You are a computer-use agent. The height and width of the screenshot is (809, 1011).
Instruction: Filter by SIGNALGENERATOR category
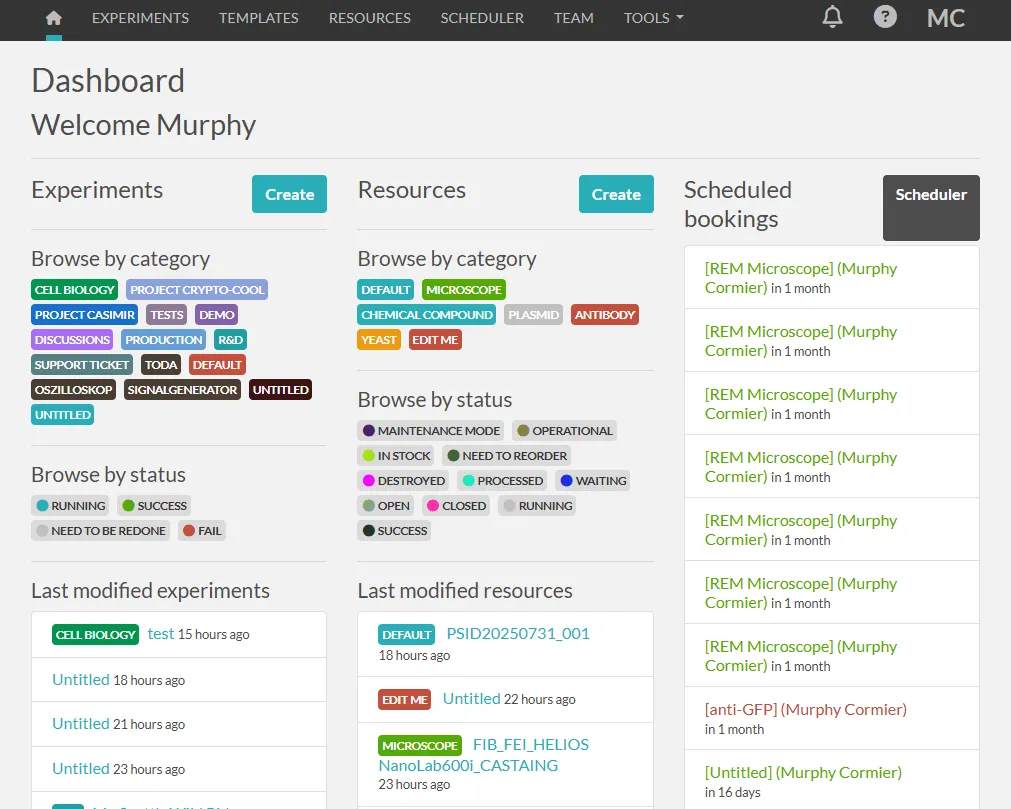point(182,391)
